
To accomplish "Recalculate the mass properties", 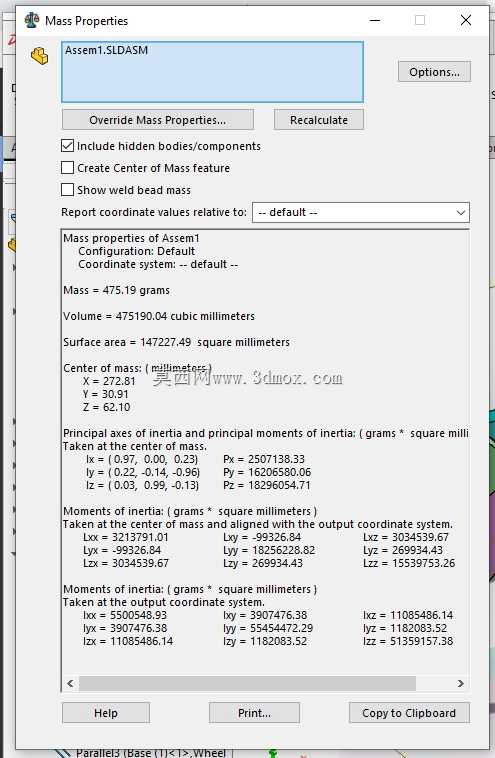I will [x=319, y=120].
